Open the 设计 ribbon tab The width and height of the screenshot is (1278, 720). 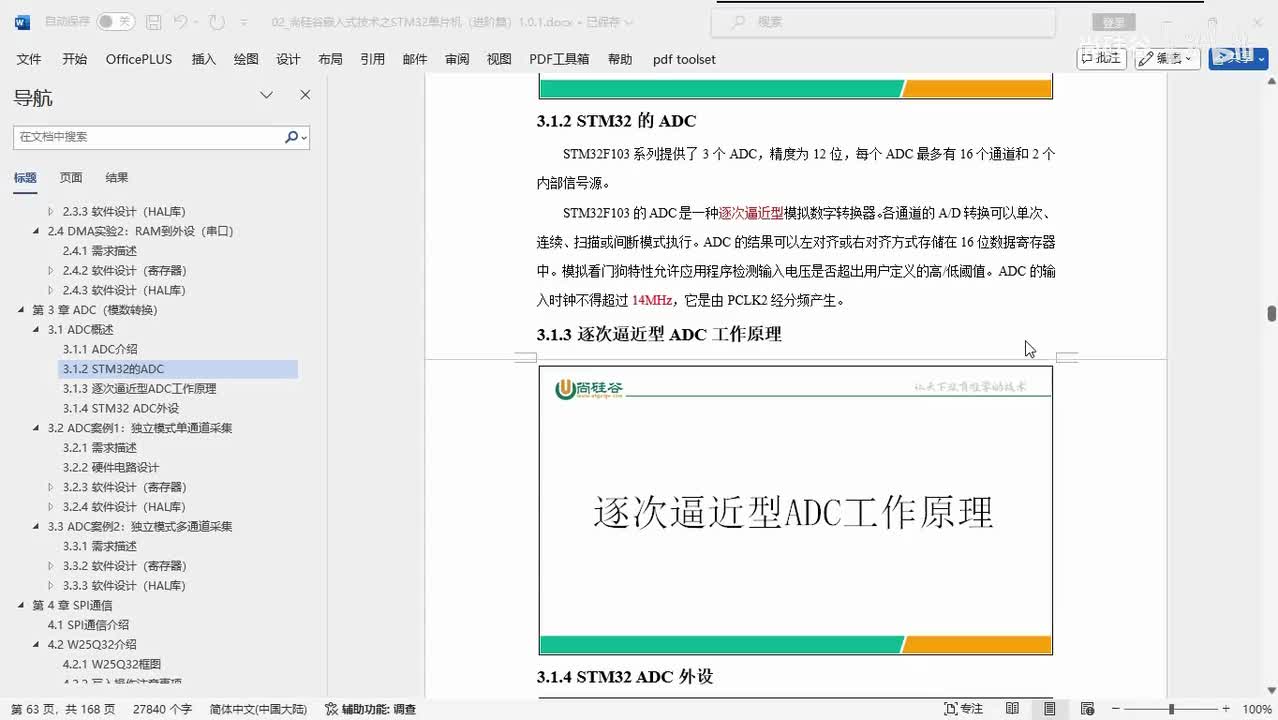click(288, 59)
